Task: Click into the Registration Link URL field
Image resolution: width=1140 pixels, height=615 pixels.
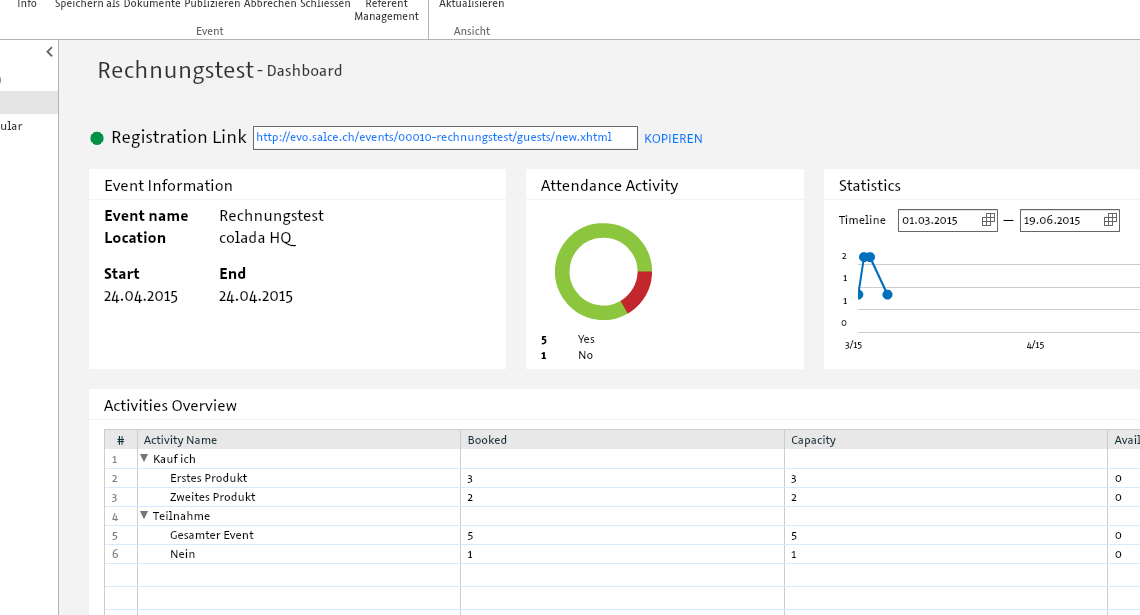Action: click(x=445, y=138)
